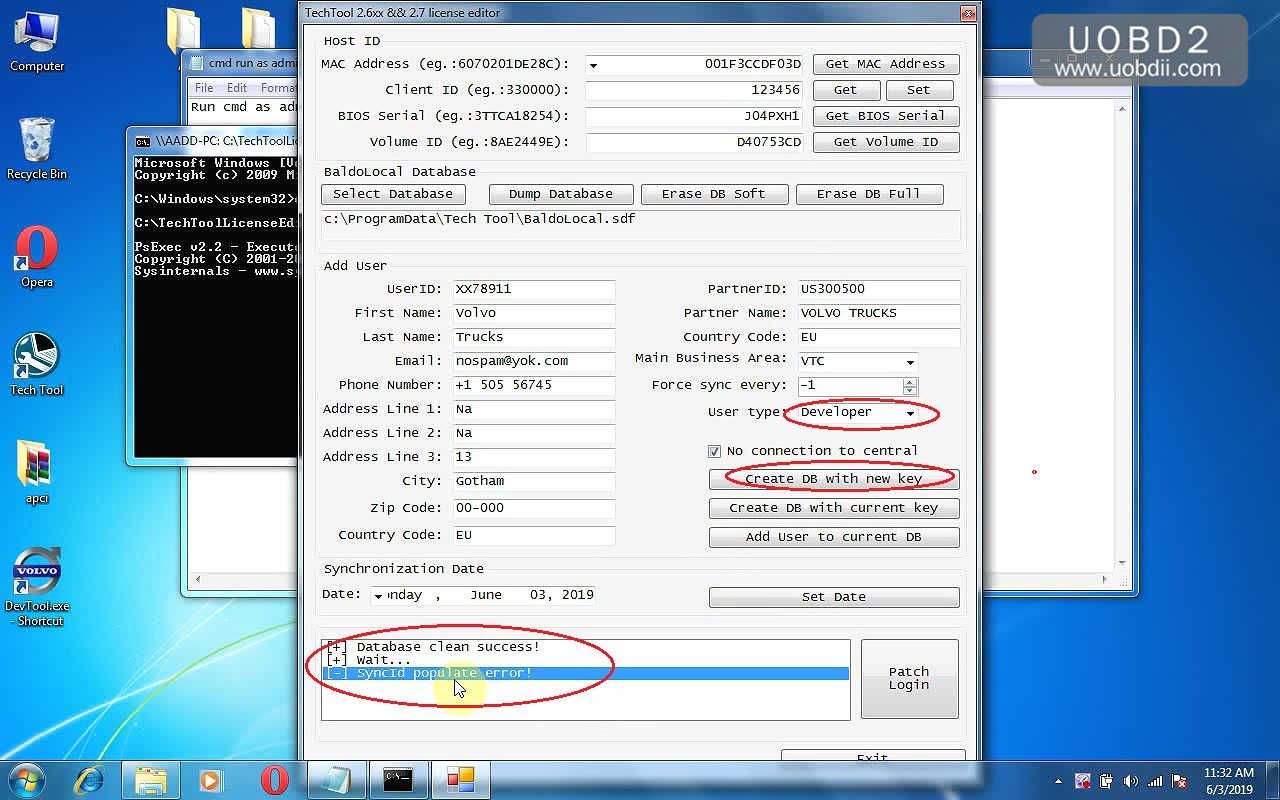
Task: Open Synchronization Date picker dropdown
Action: point(378,596)
